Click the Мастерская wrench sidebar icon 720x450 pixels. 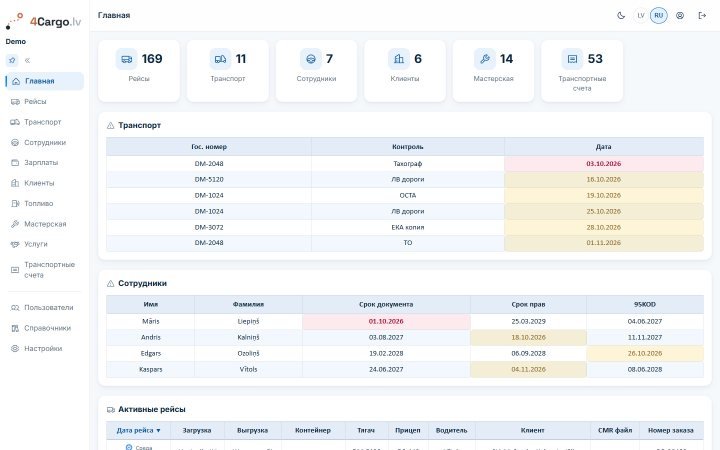point(15,224)
